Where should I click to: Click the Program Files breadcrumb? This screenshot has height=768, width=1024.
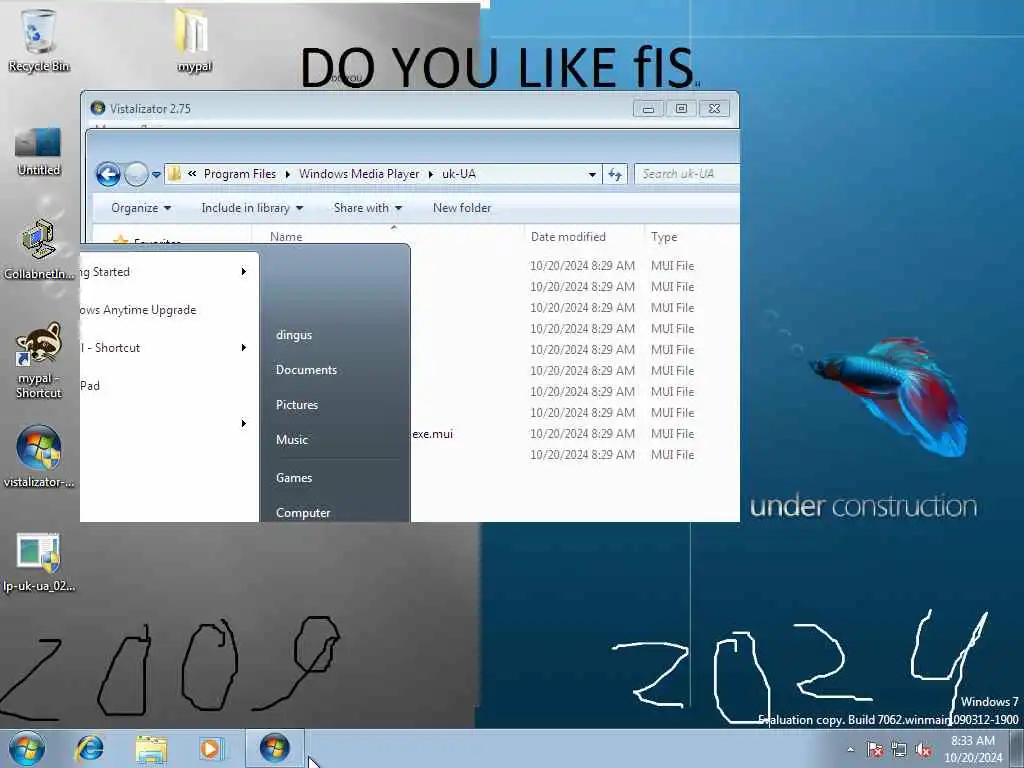240,174
